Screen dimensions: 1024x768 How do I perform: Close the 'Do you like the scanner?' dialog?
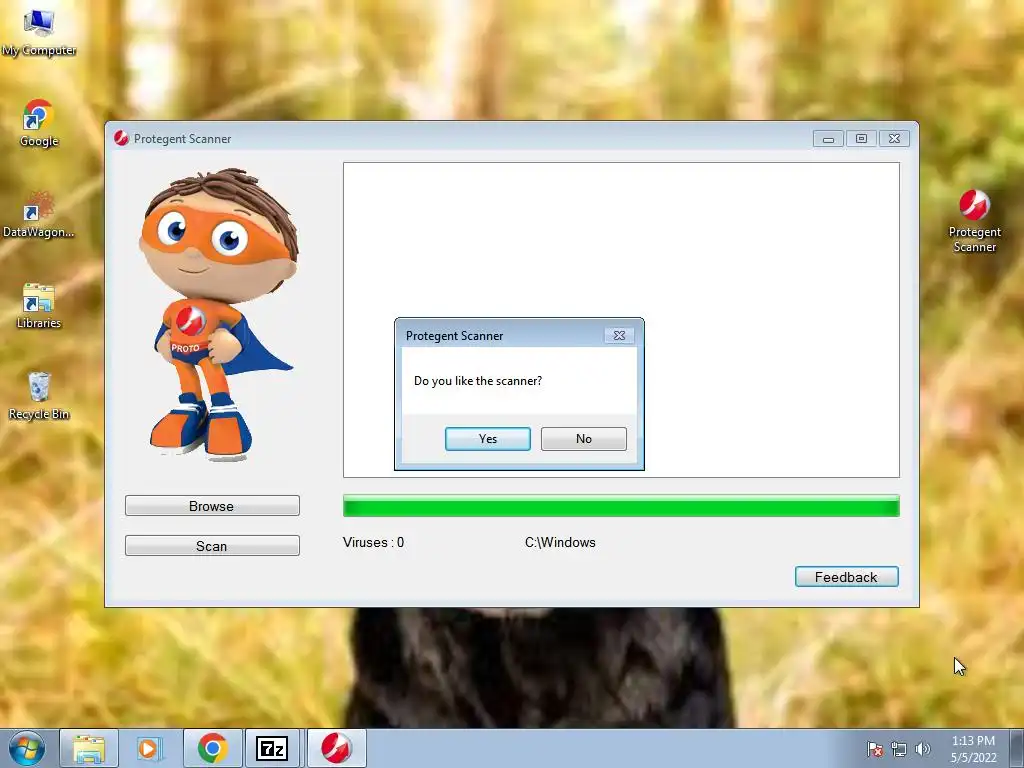coord(619,335)
